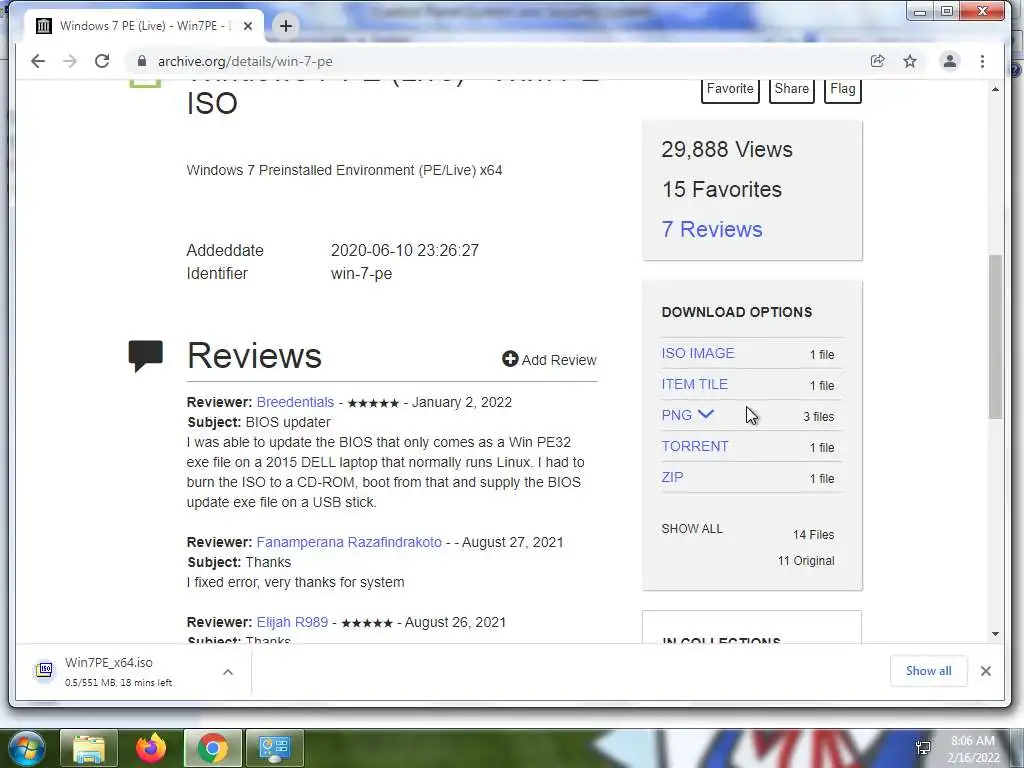The image size is (1024, 768).
Task: Click the '3 files' count beside PNG
Action: [x=818, y=417]
